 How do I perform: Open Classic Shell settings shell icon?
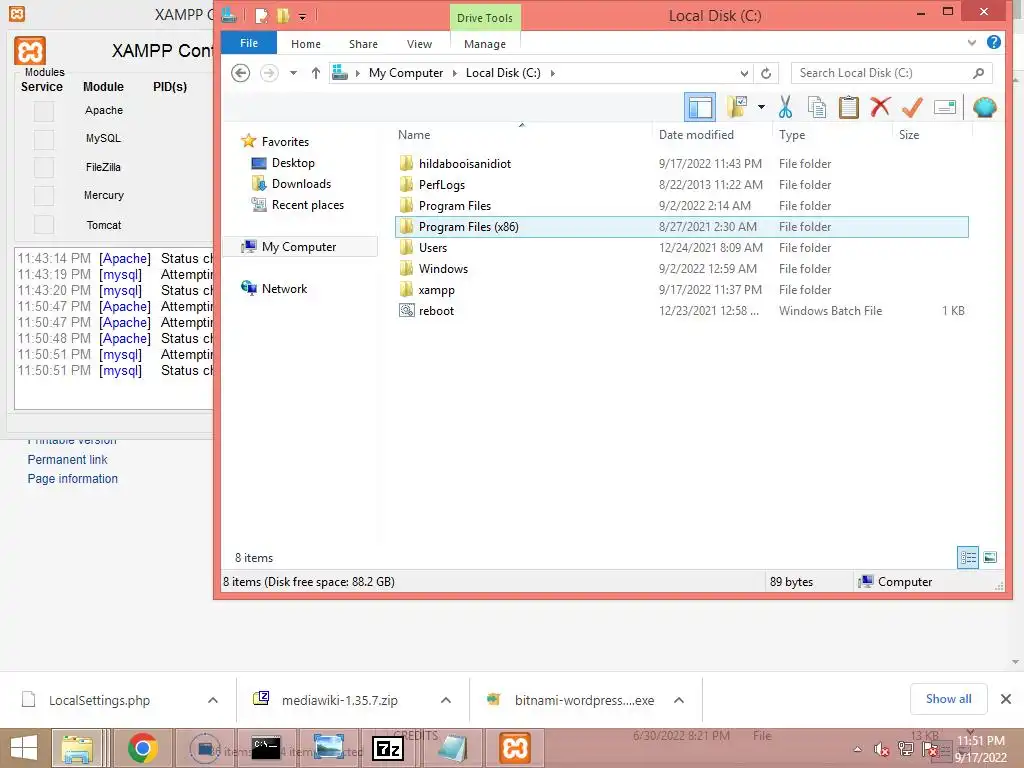click(984, 107)
